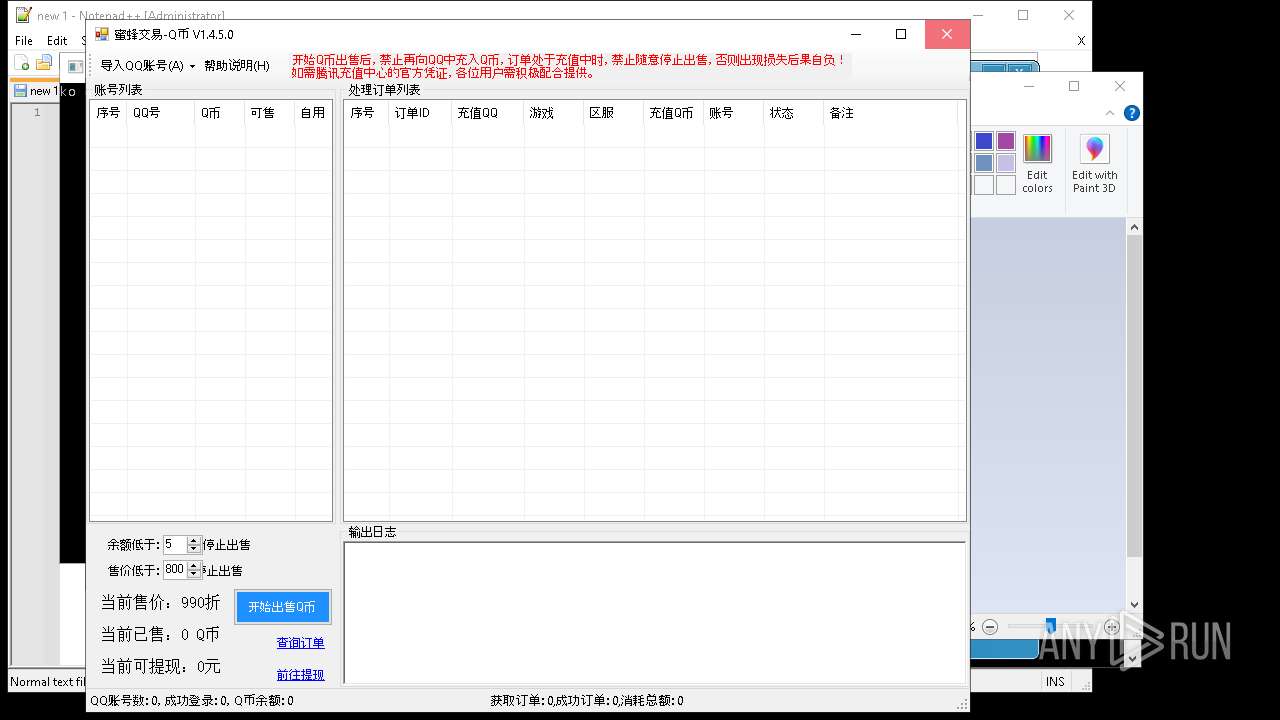Maximize the Notepad++ window
This screenshot has width=1280, height=720.
tap(1023, 15)
